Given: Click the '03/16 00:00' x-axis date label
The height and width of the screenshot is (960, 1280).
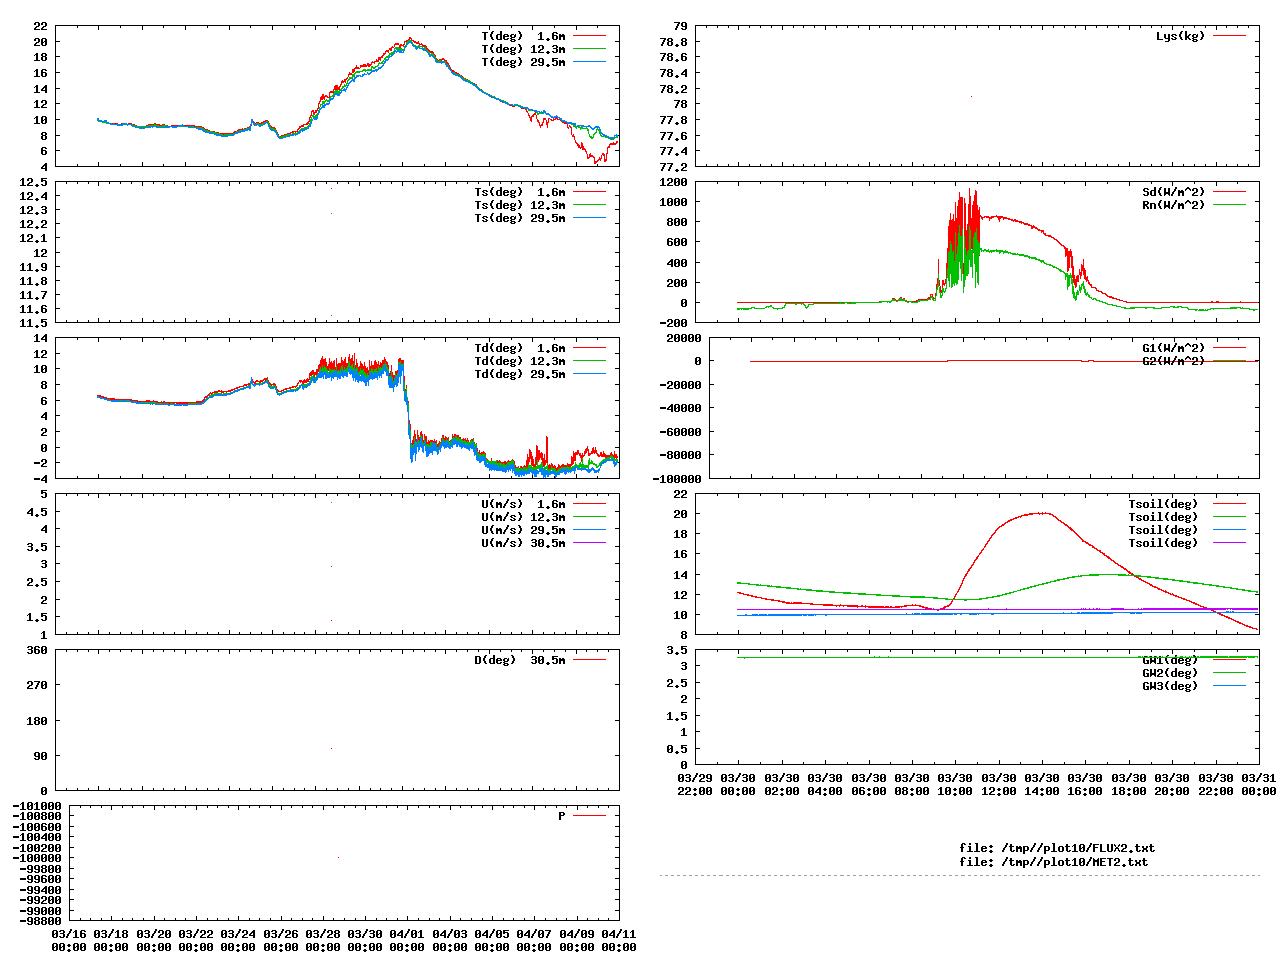Looking at the screenshot, I should pos(69,940).
